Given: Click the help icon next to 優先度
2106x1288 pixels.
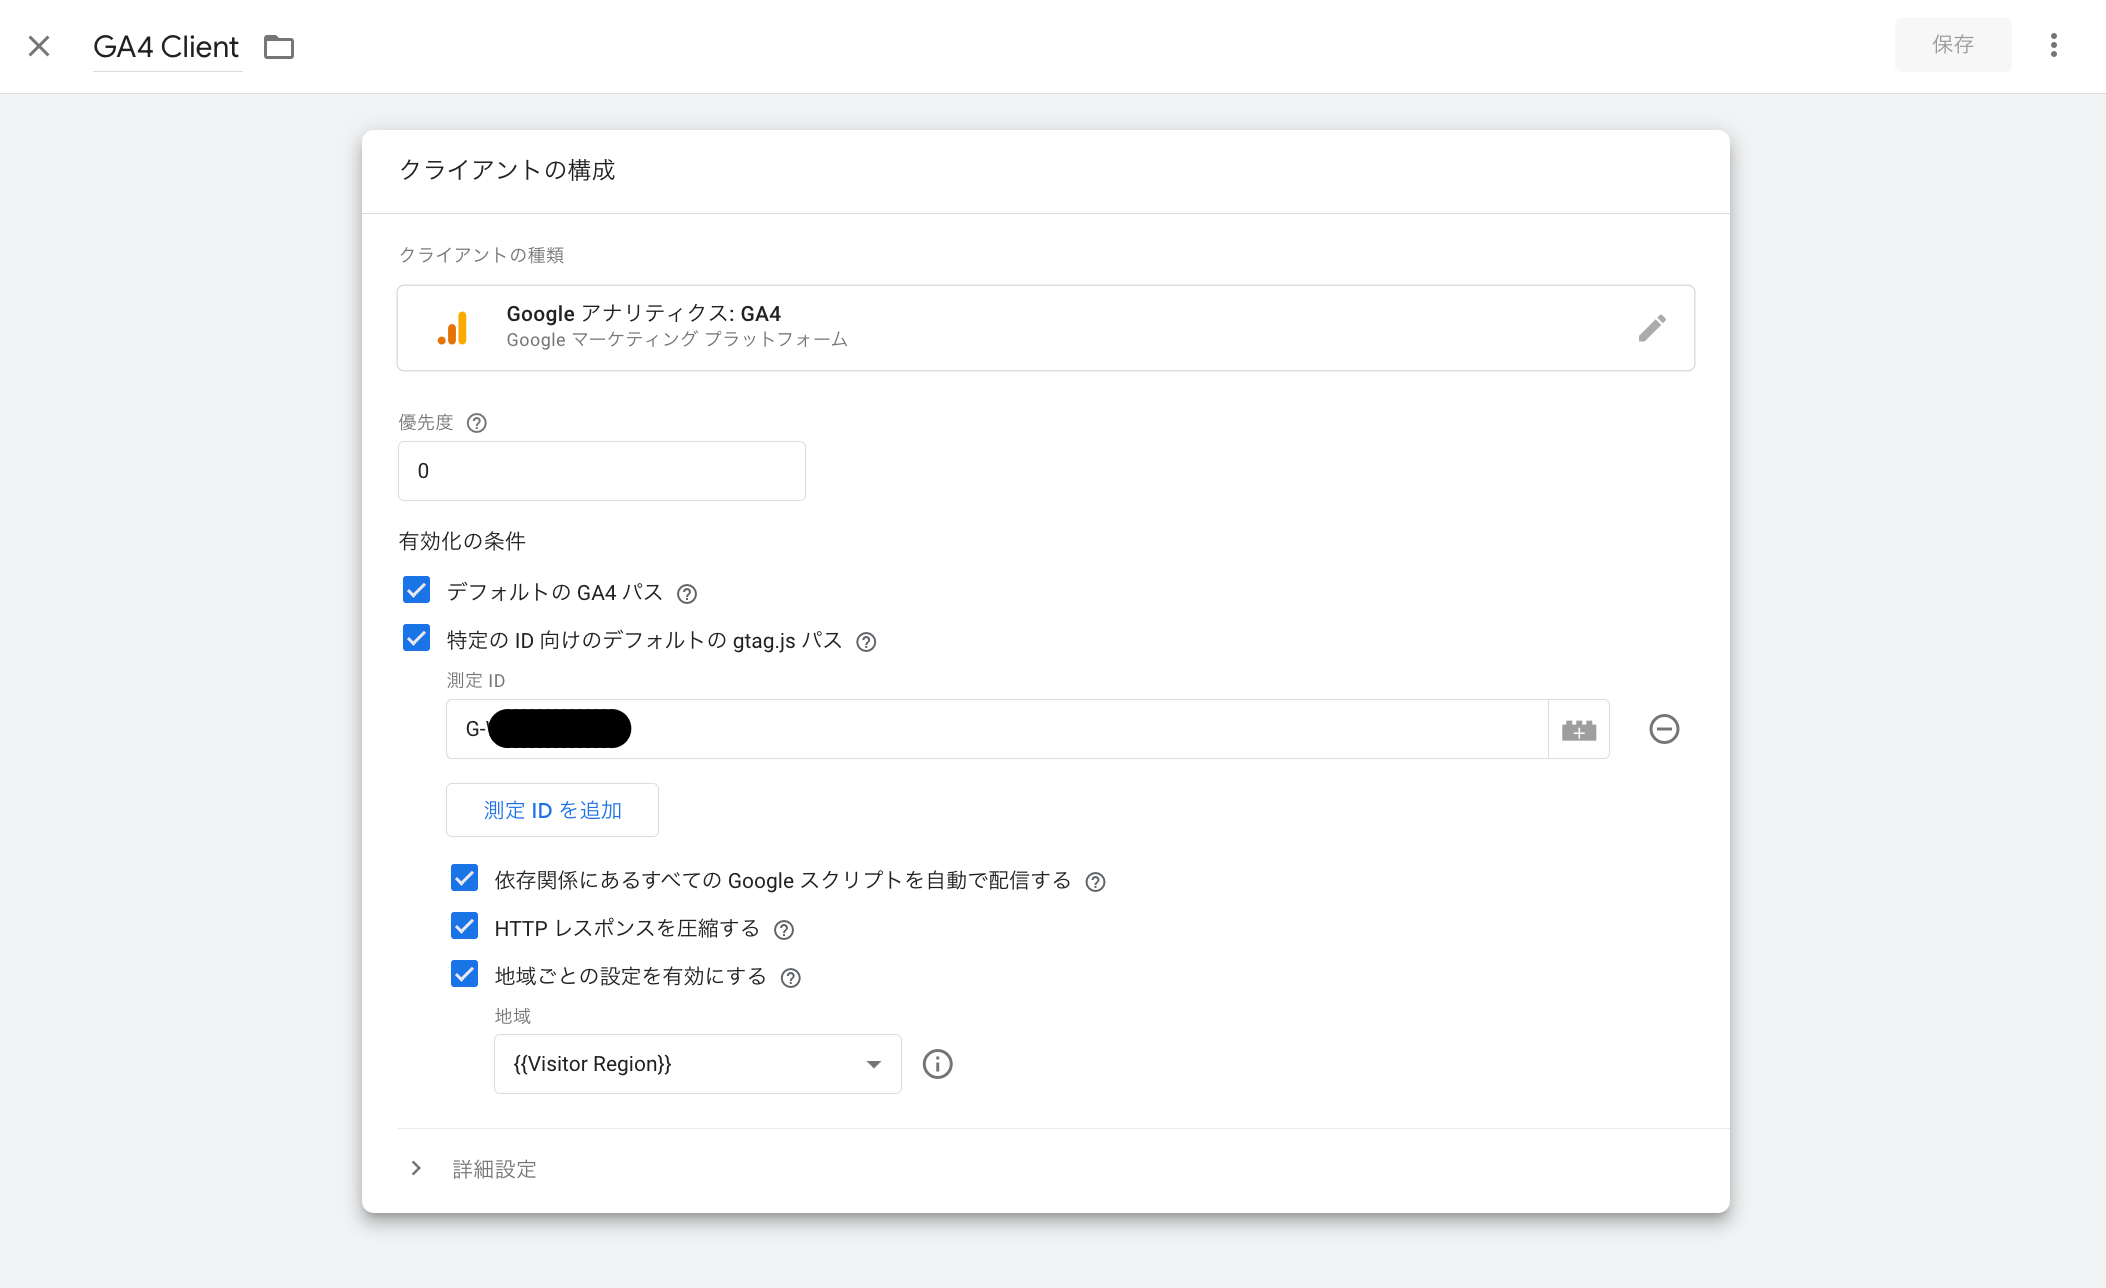Looking at the screenshot, I should click(477, 423).
